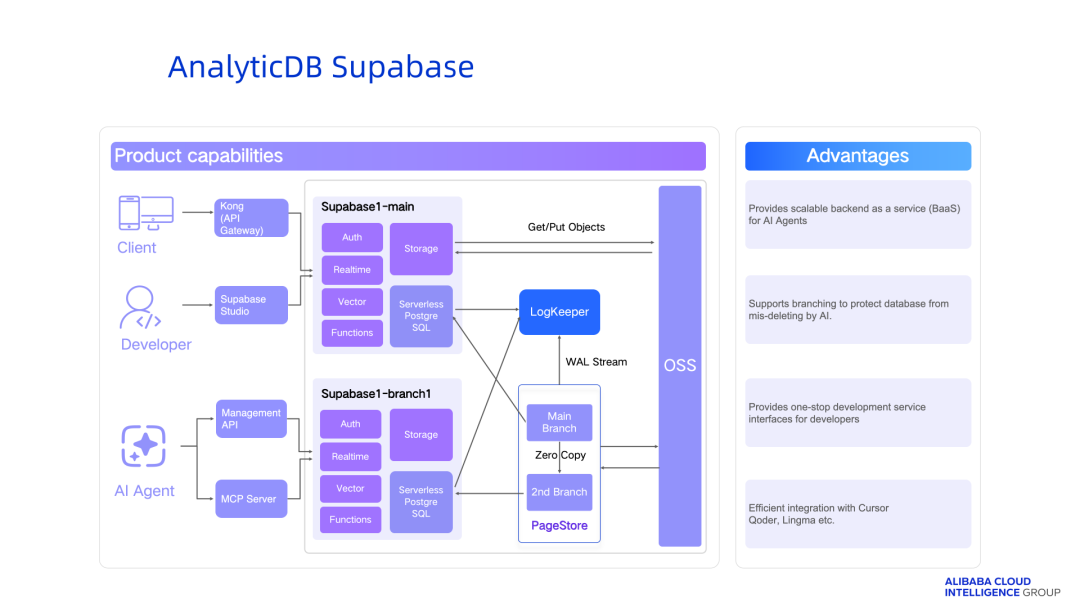
Task: Click the PageStore label
Action: [559, 525]
